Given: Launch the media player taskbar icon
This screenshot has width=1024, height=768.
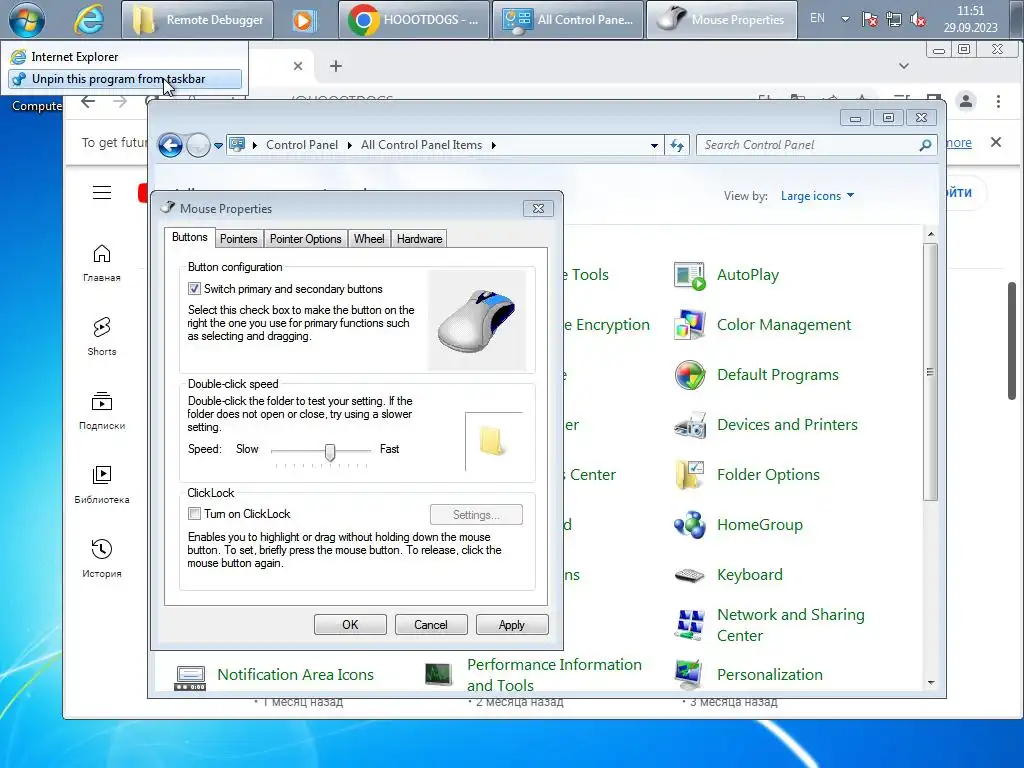Looking at the screenshot, I should click(x=302, y=20).
